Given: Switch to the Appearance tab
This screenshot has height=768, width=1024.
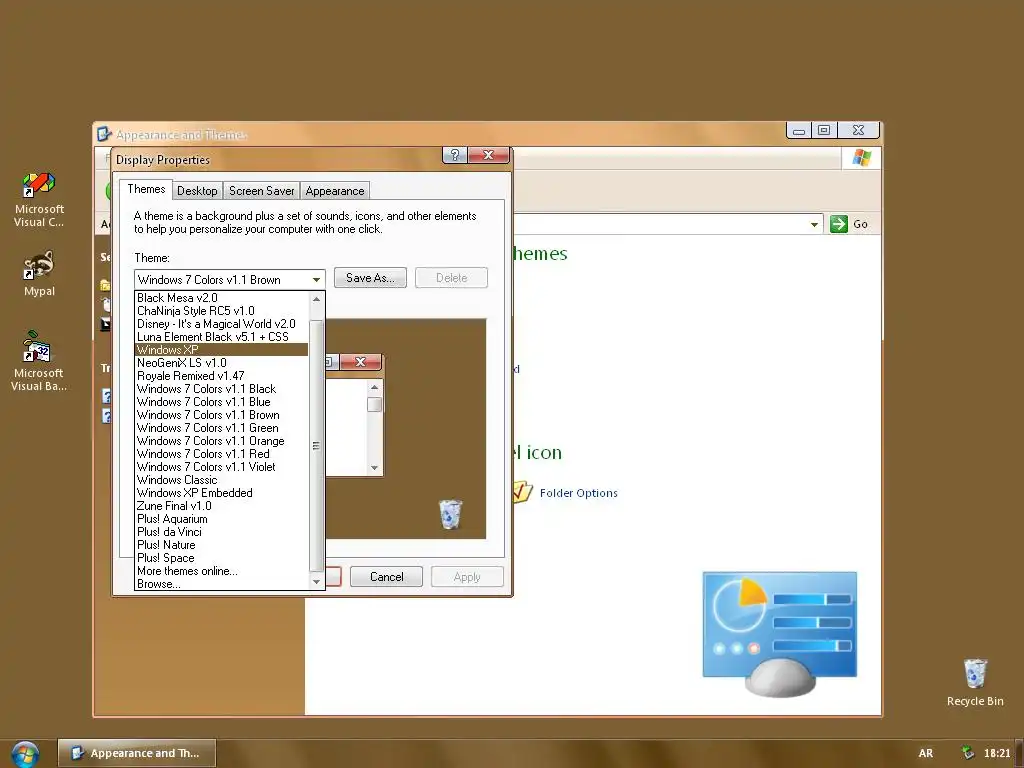Looking at the screenshot, I should pyautogui.click(x=335, y=191).
